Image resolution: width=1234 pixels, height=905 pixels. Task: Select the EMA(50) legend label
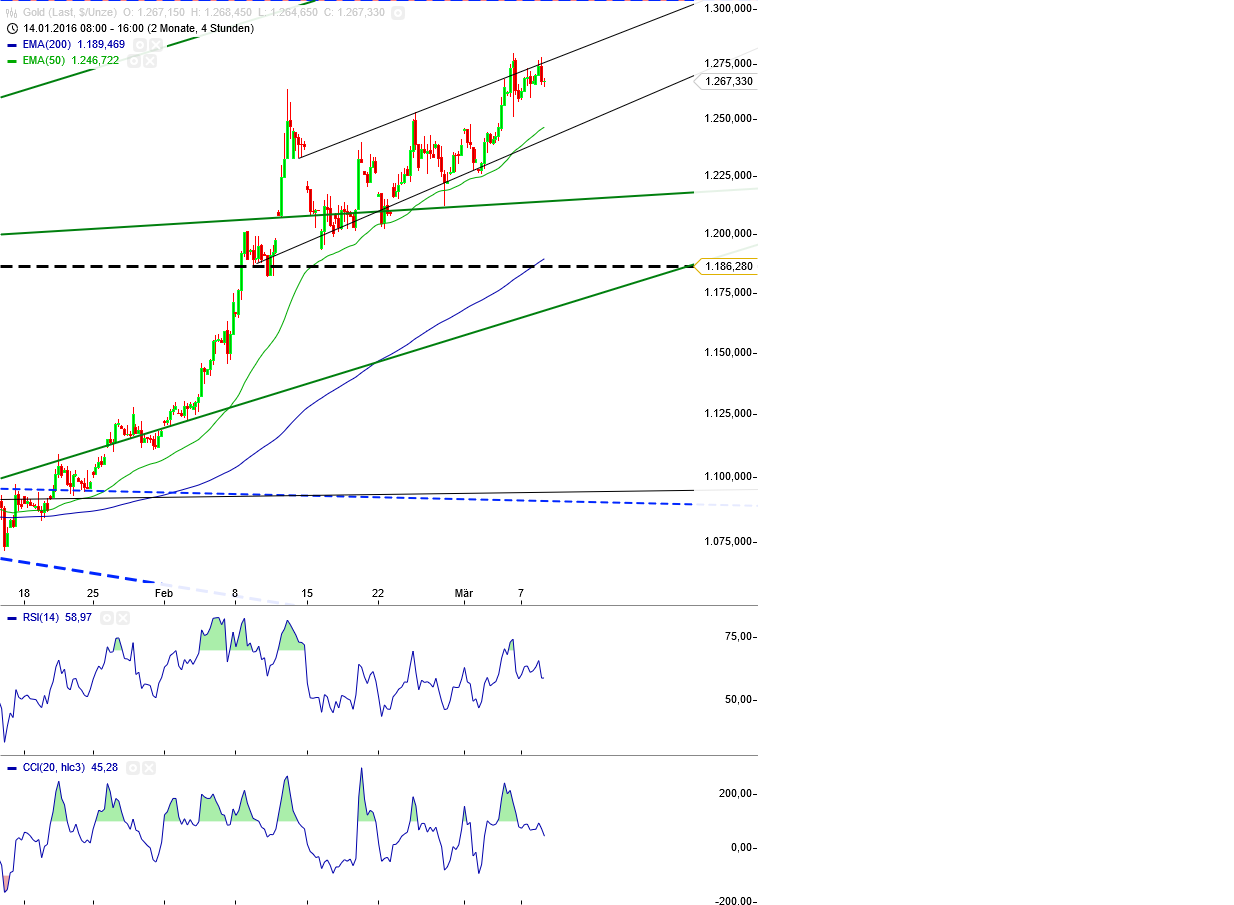point(42,60)
